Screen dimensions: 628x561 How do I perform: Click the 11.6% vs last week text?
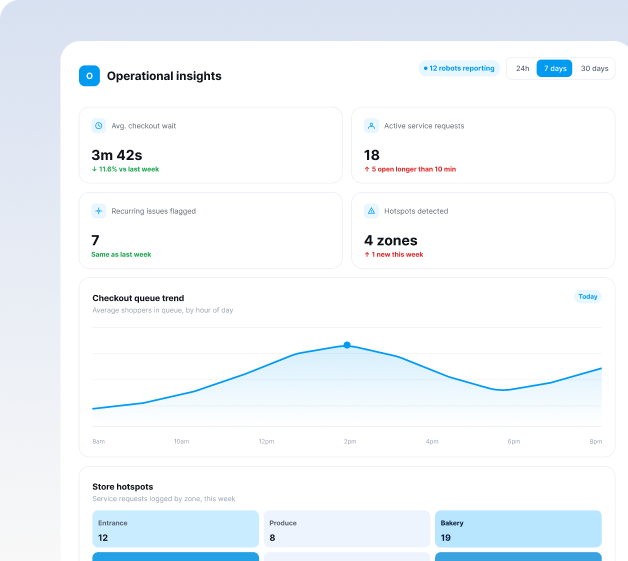tap(125, 169)
